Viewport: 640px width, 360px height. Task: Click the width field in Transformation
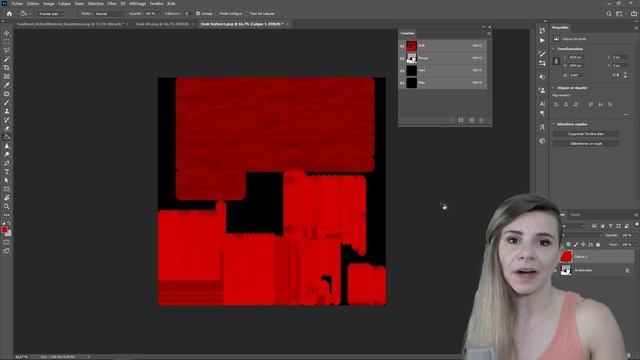coord(576,58)
